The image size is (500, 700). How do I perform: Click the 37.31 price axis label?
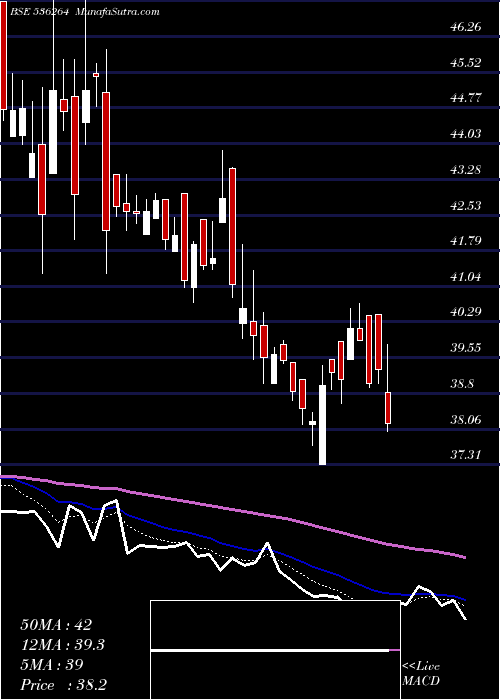pos(466,455)
